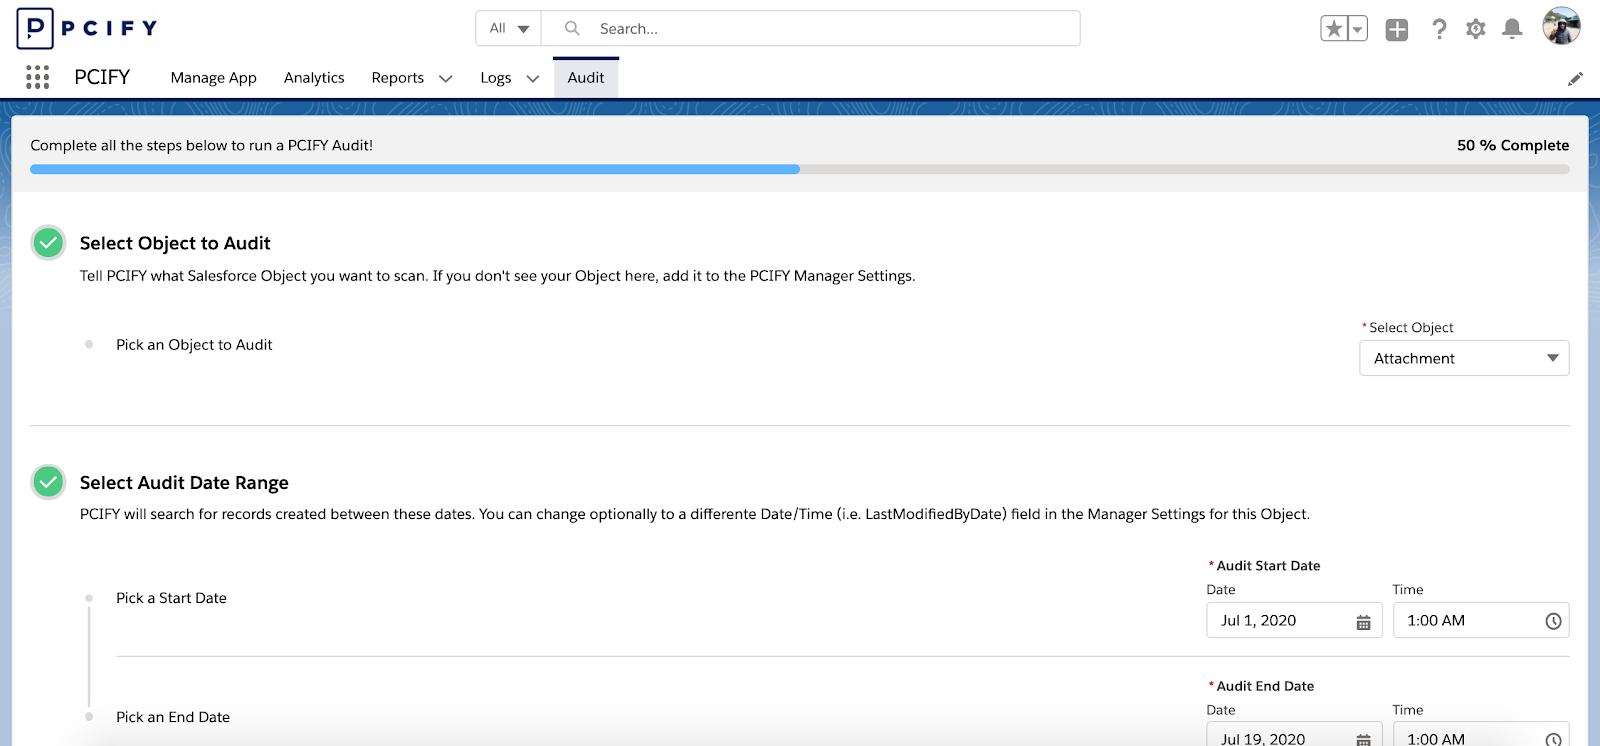The height and width of the screenshot is (746, 1600).
Task: Click the Audit Start Date label
Action: point(1268,566)
